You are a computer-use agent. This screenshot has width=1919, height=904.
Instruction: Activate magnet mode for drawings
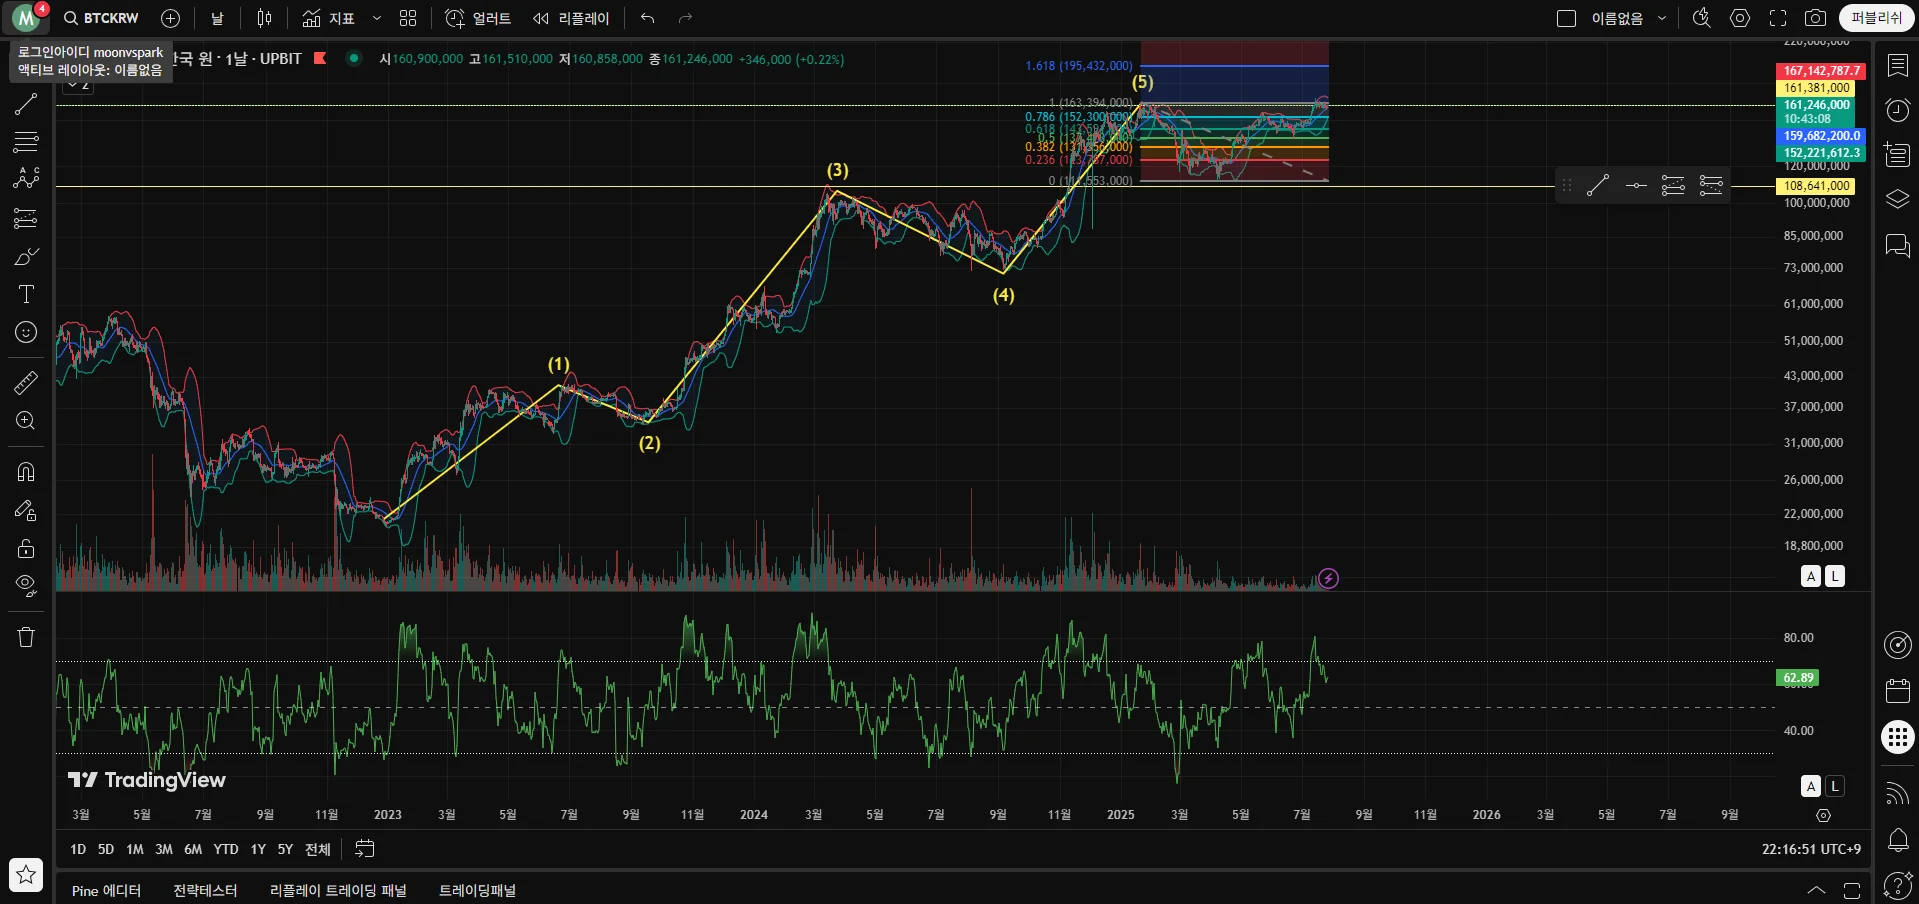(26, 472)
